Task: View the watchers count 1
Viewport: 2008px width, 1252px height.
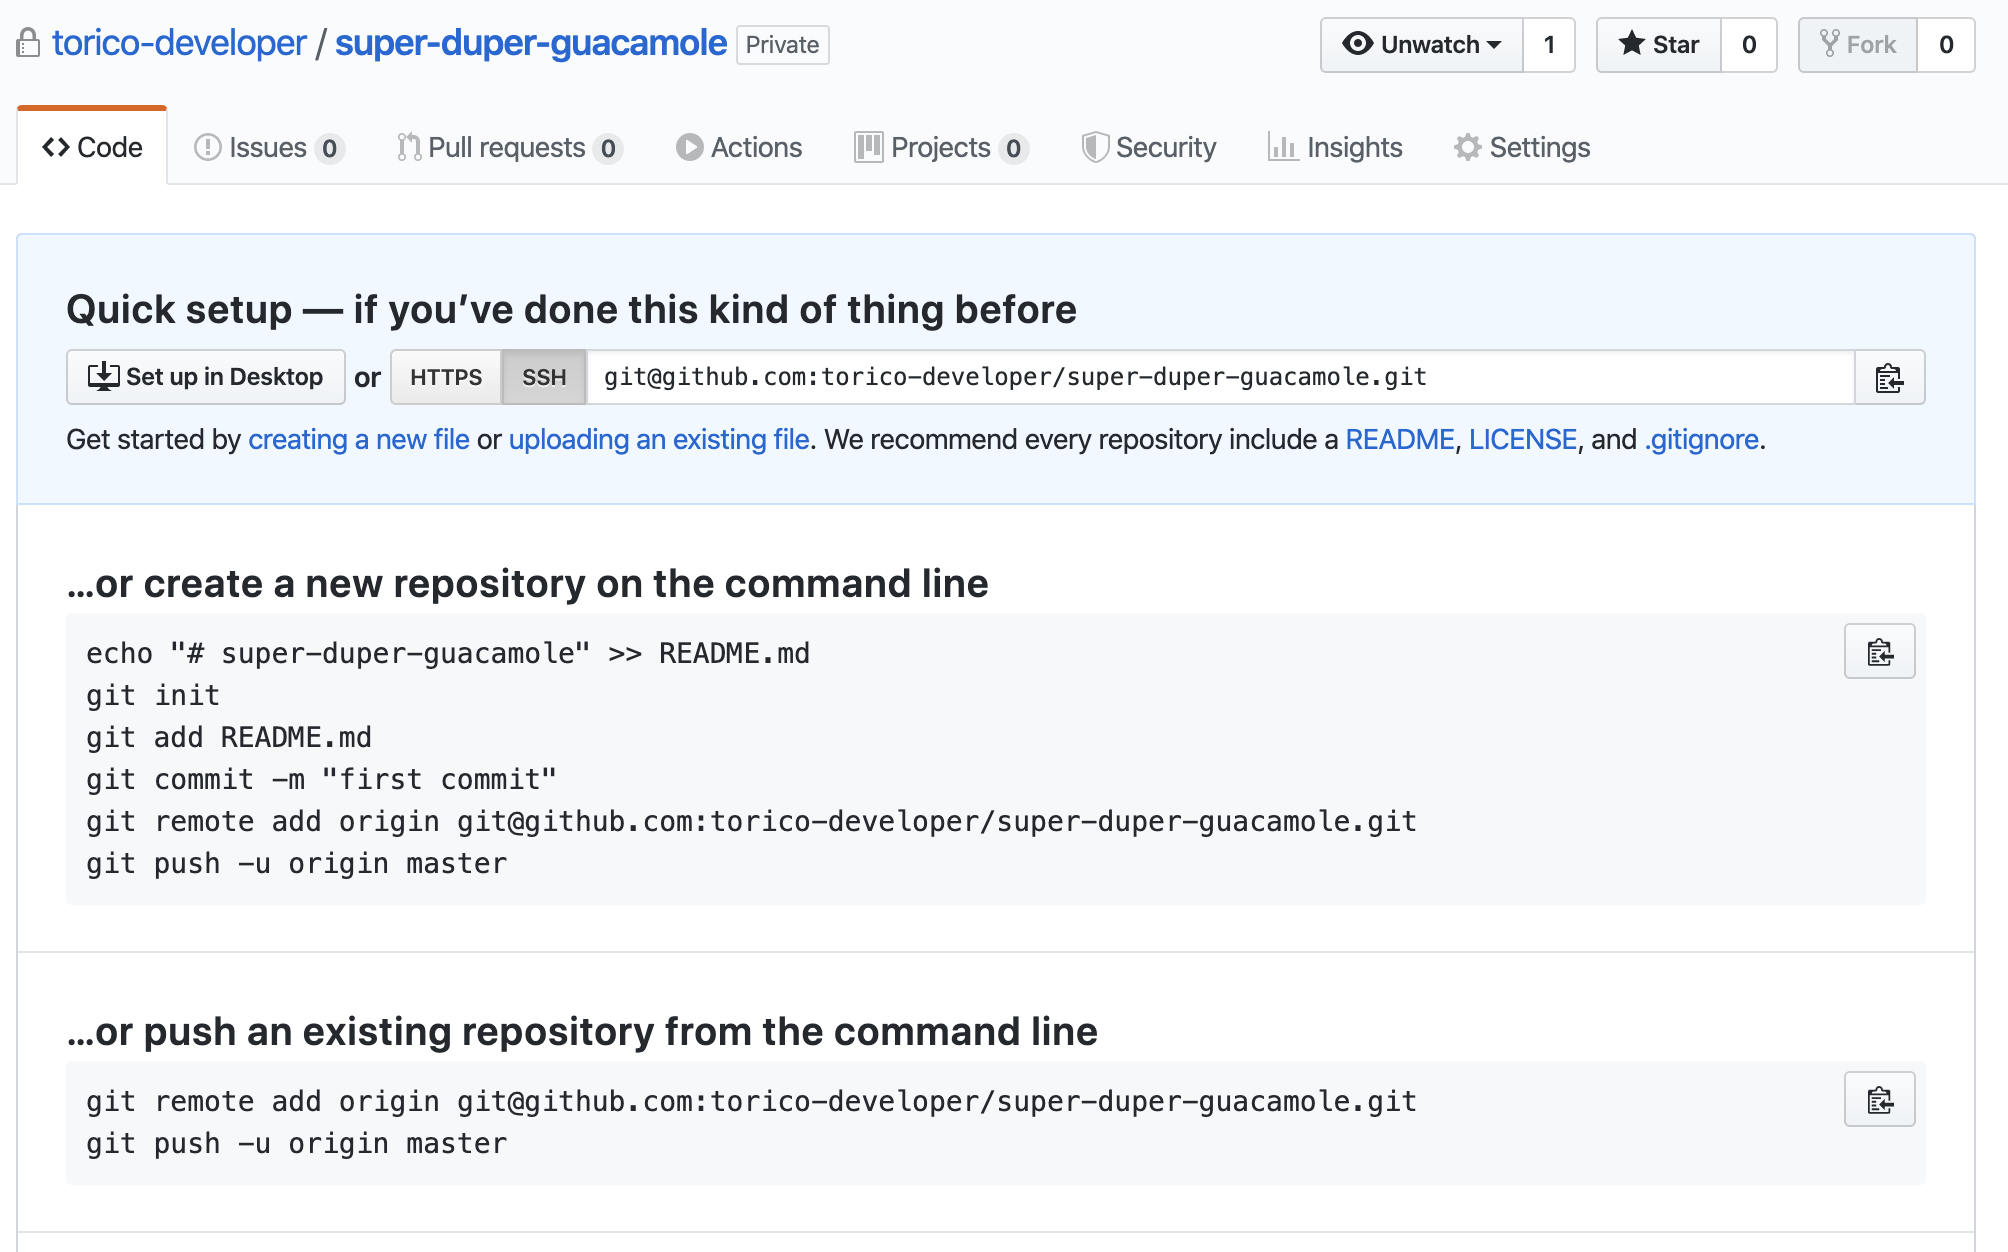Action: (x=1549, y=45)
